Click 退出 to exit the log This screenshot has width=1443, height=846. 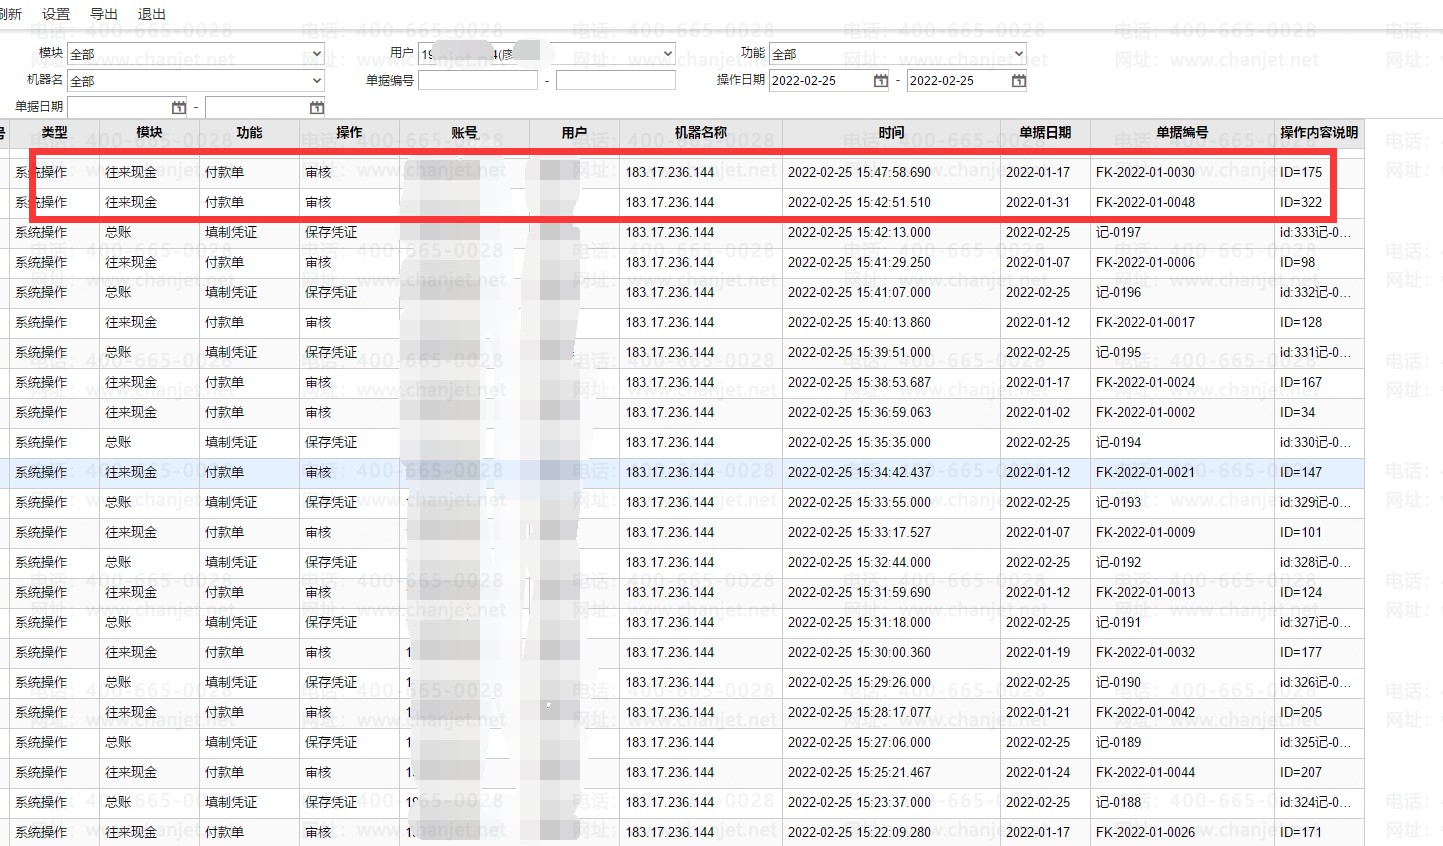152,14
